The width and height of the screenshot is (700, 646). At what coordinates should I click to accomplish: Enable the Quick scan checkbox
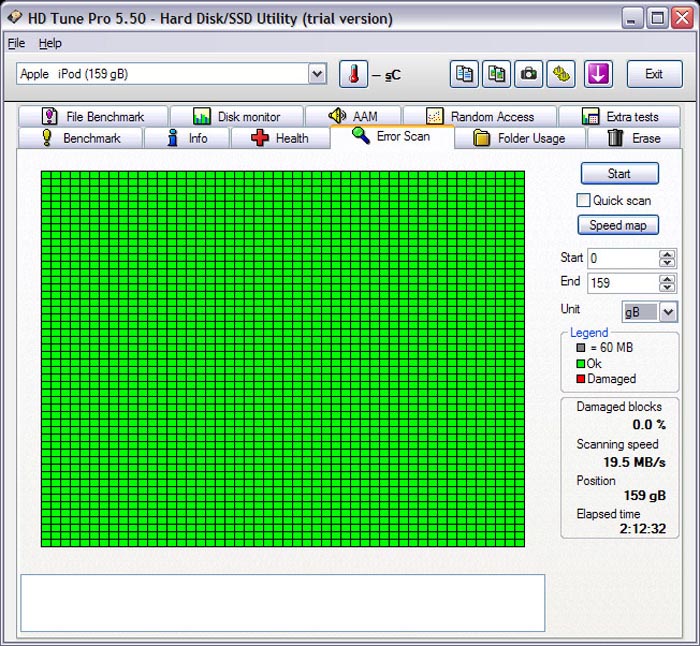pyautogui.click(x=584, y=200)
